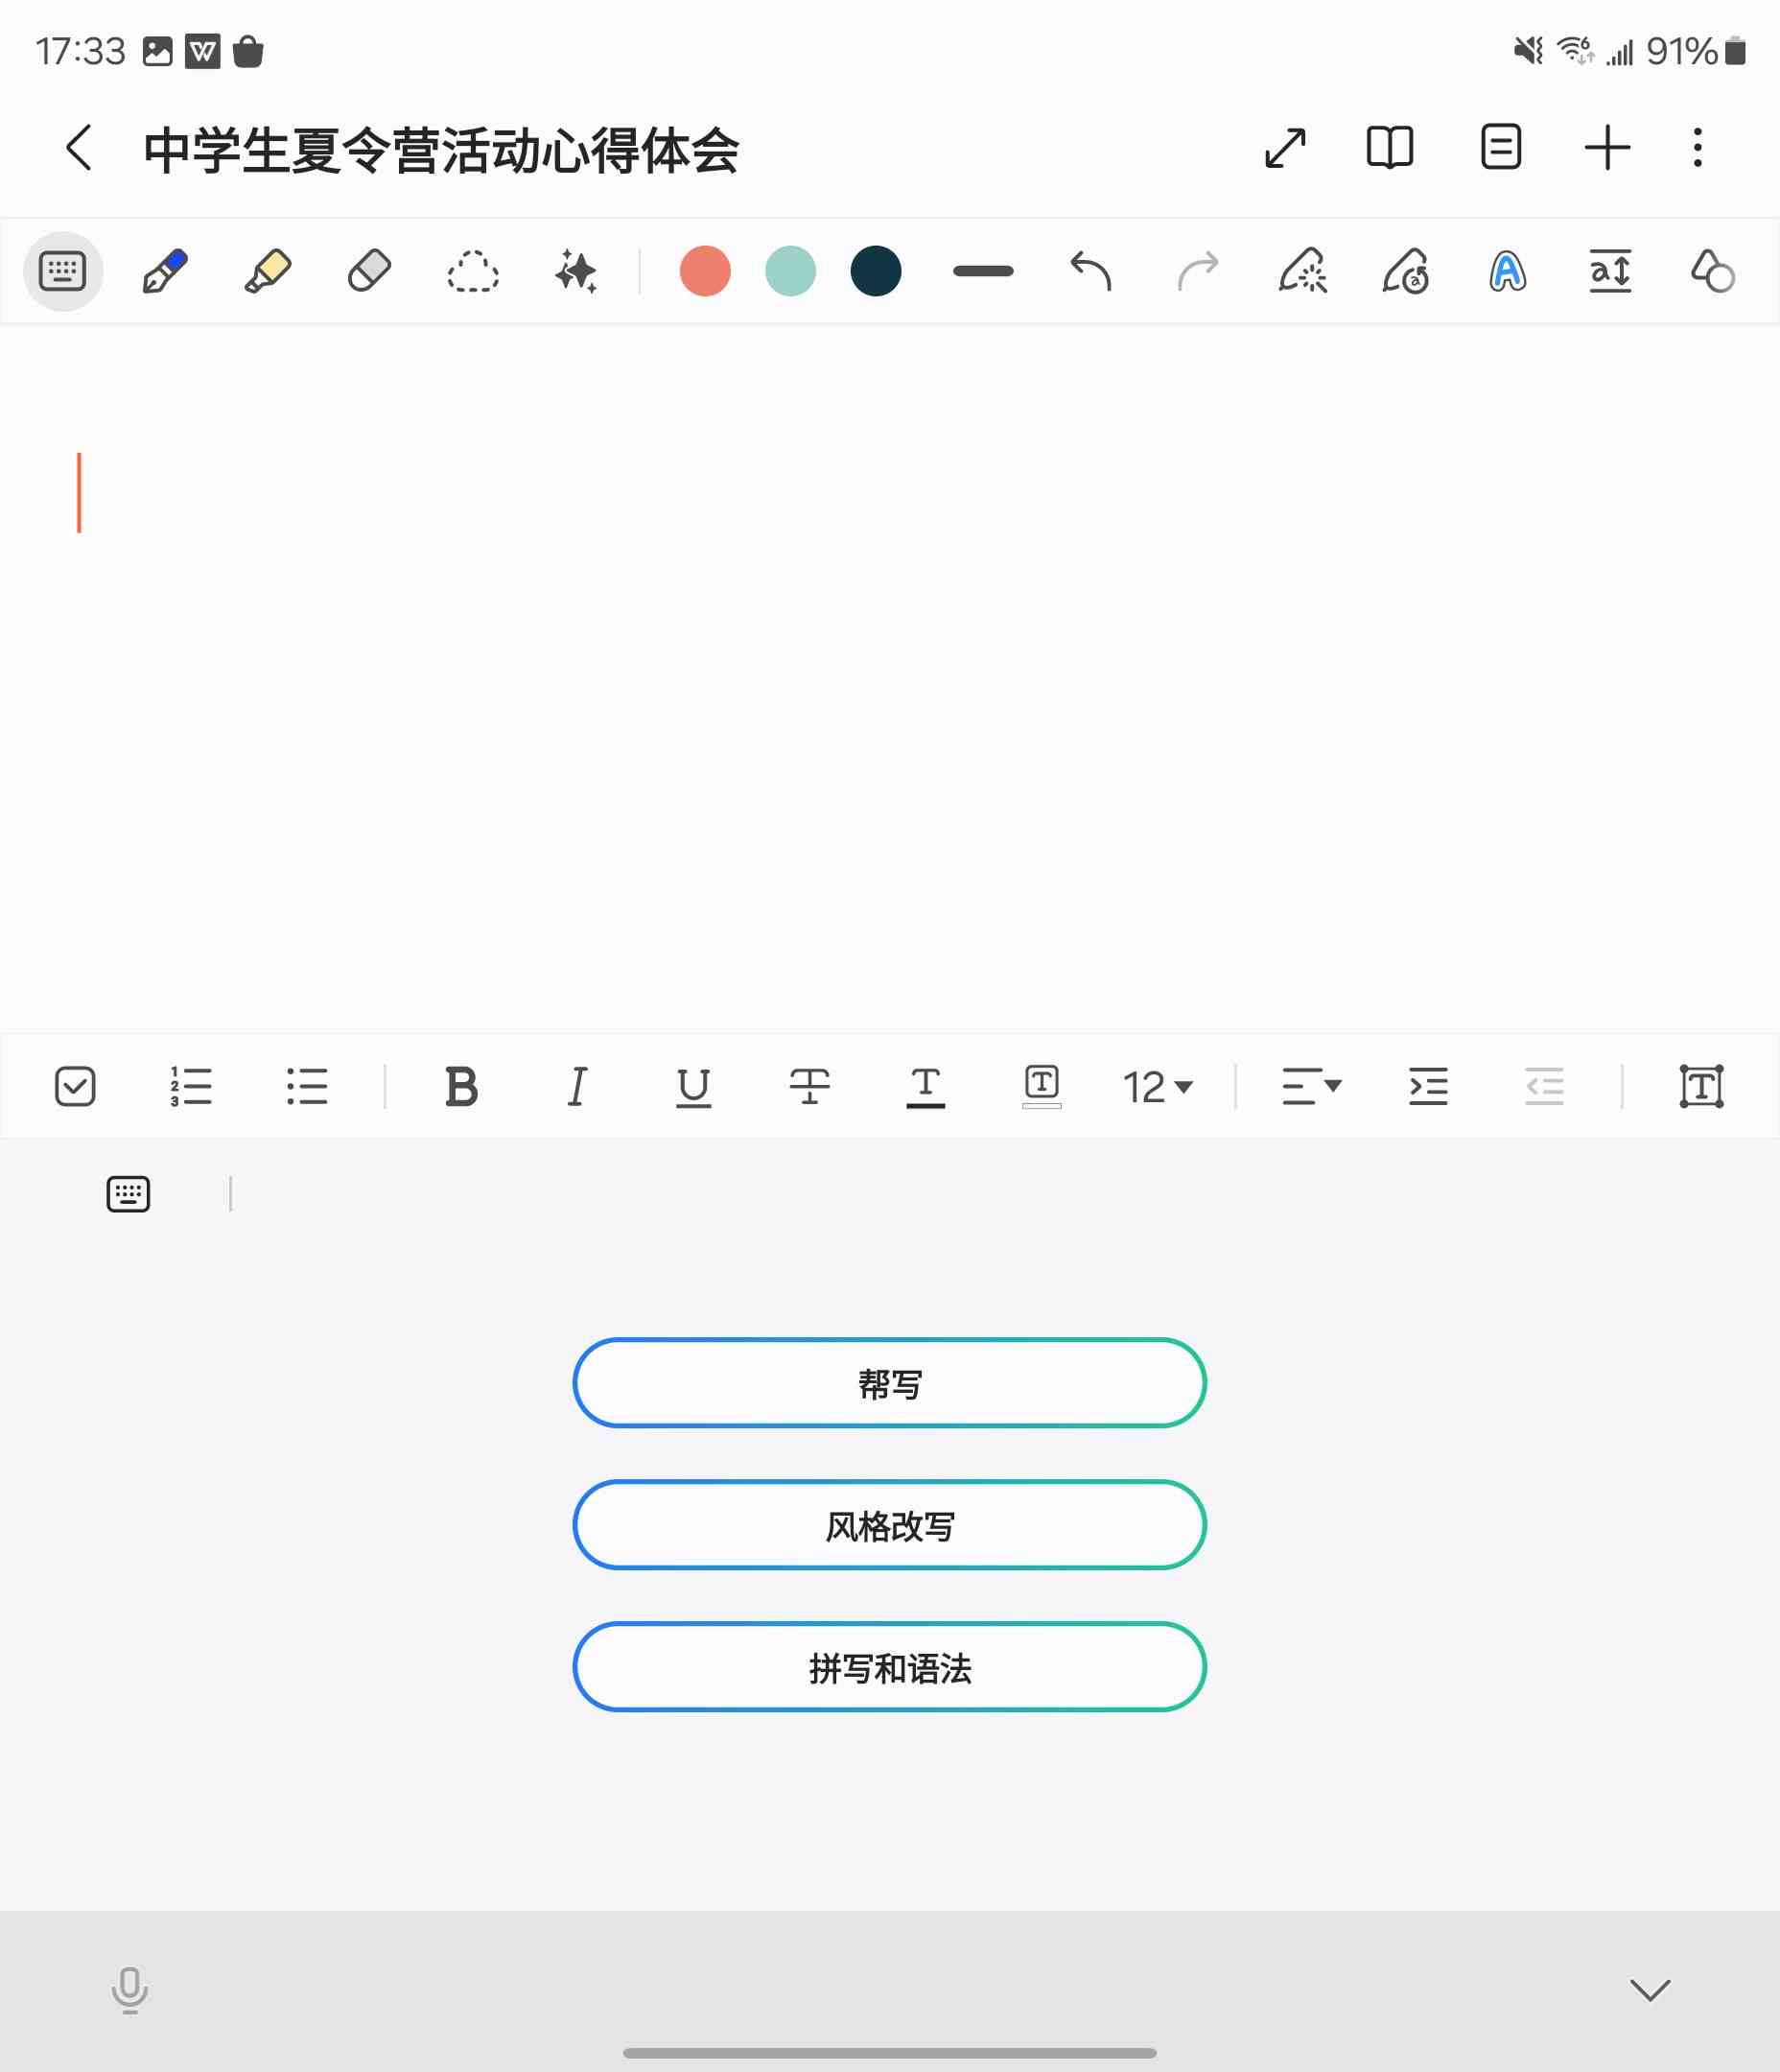This screenshot has width=1780, height=2072.
Task: Add attachment with plus icon
Action: coord(1607,148)
